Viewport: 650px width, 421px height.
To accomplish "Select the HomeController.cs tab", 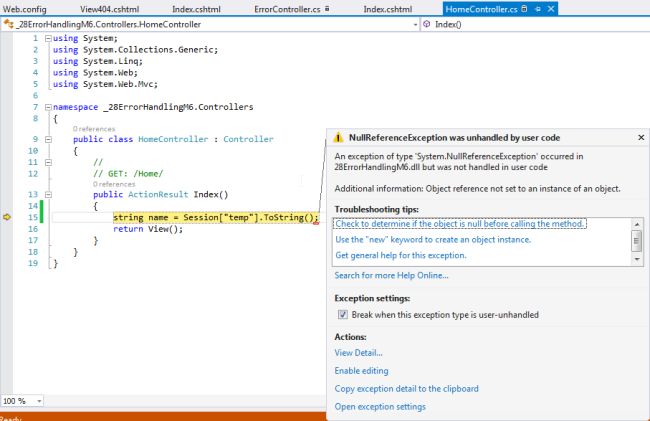I will tap(481, 9).
